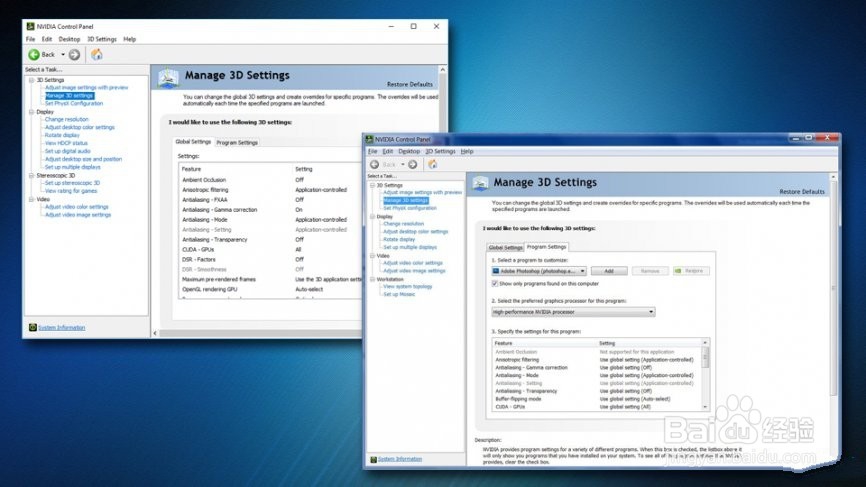Image resolution: width=866 pixels, height=487 pixels.
Task: Open 3D Settings menu in left NVIDIA window
Action: coord(102,39)
